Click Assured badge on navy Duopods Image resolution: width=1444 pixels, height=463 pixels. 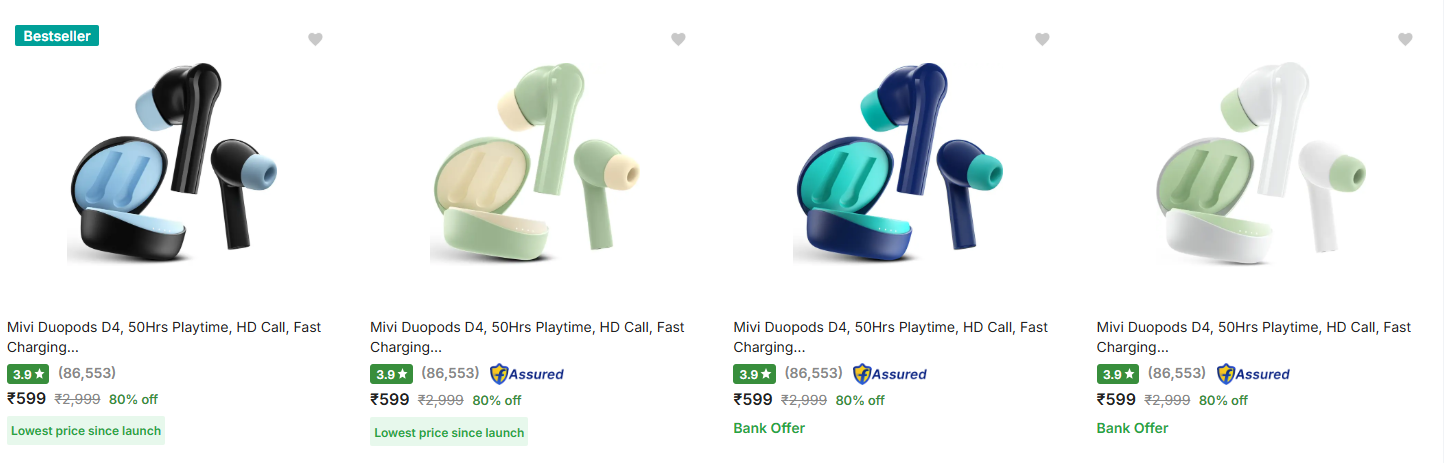tap(890, 374)
